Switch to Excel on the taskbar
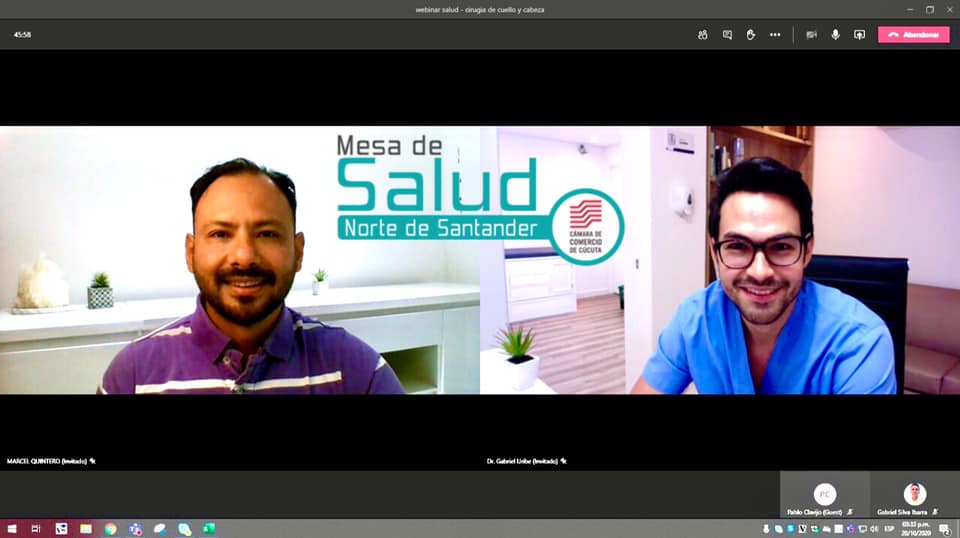Image resolution: width=960 pixels, height=538 pixels. pyautogui.click(x=209, y=529)
